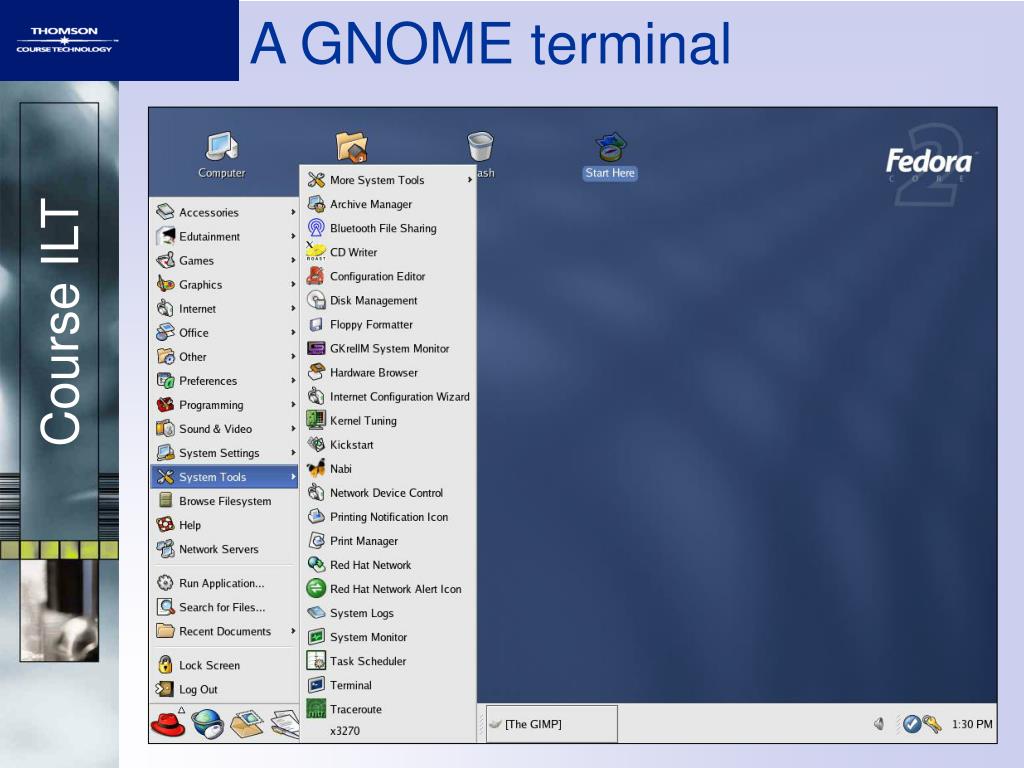Choose Run Application... from the menu
This screenshot has height=768, width=1024.
tap(225, 583)
